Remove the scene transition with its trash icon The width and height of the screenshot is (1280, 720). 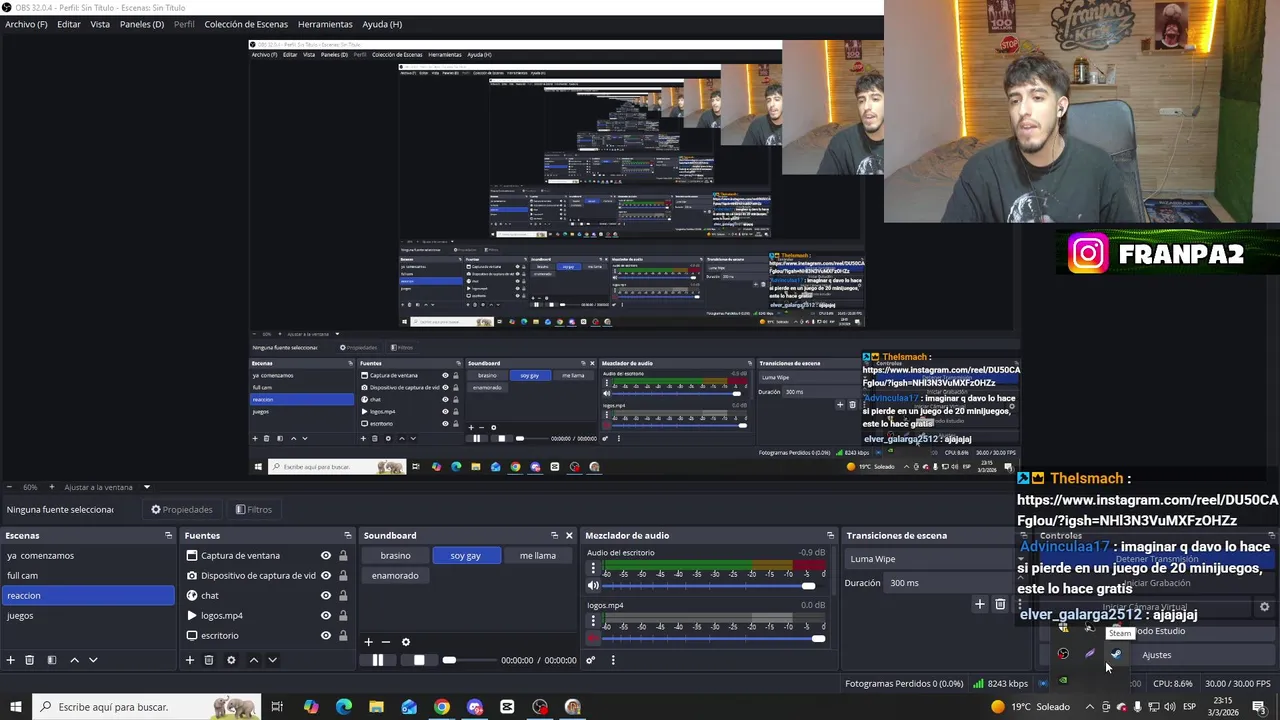tap(1000, 604)
